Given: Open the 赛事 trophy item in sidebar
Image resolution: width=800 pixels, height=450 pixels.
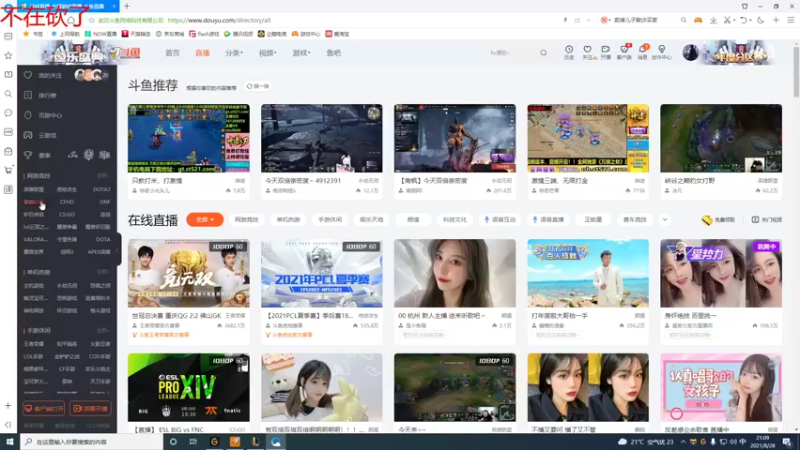Looking at the screenshot, I should 38,155.
